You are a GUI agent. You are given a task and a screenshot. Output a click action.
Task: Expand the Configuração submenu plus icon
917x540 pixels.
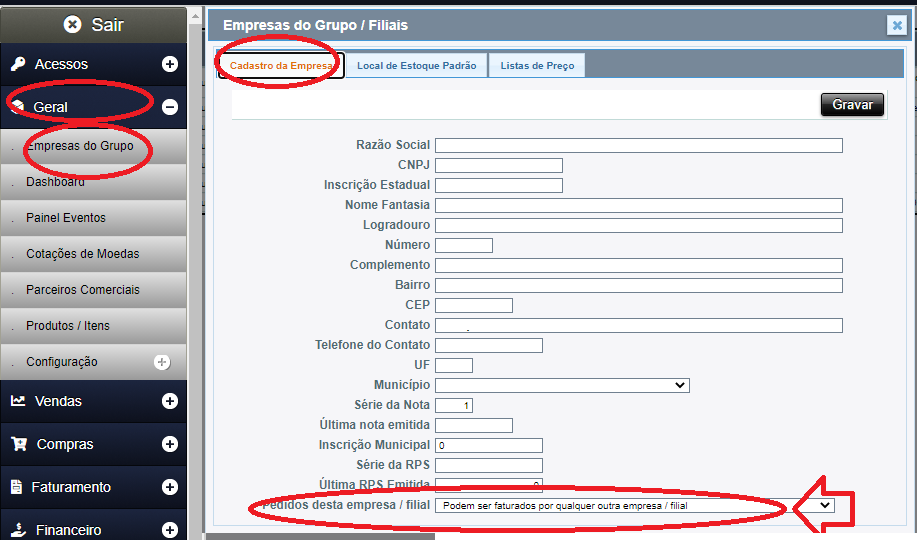point(162,362)
